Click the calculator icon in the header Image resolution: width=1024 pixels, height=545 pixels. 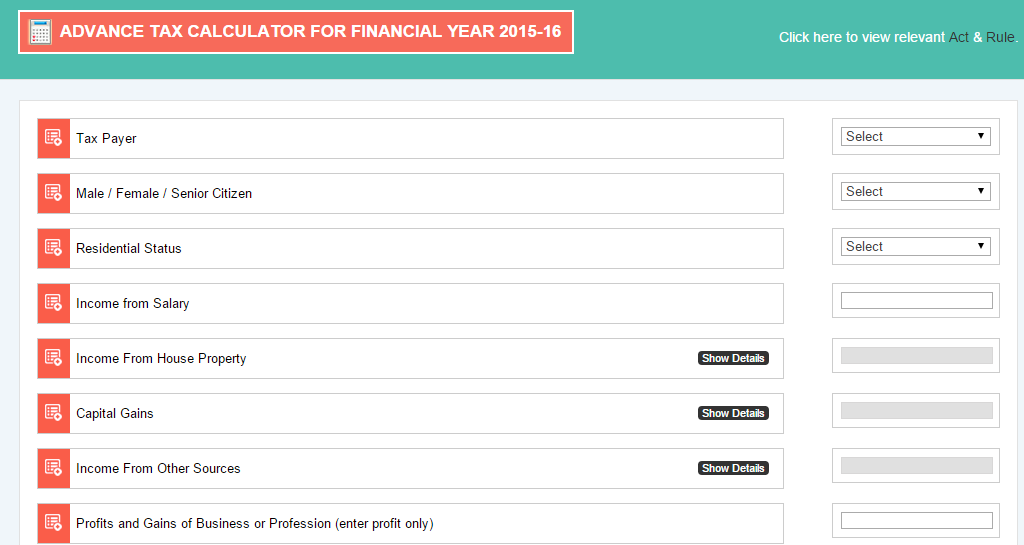pyautogui.click(x=40, y=32)
